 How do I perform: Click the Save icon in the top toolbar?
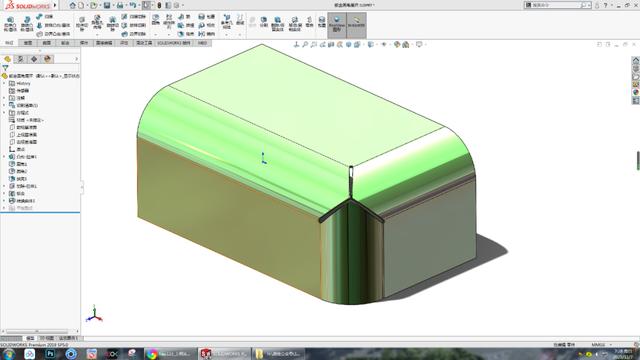click(107, 5)
